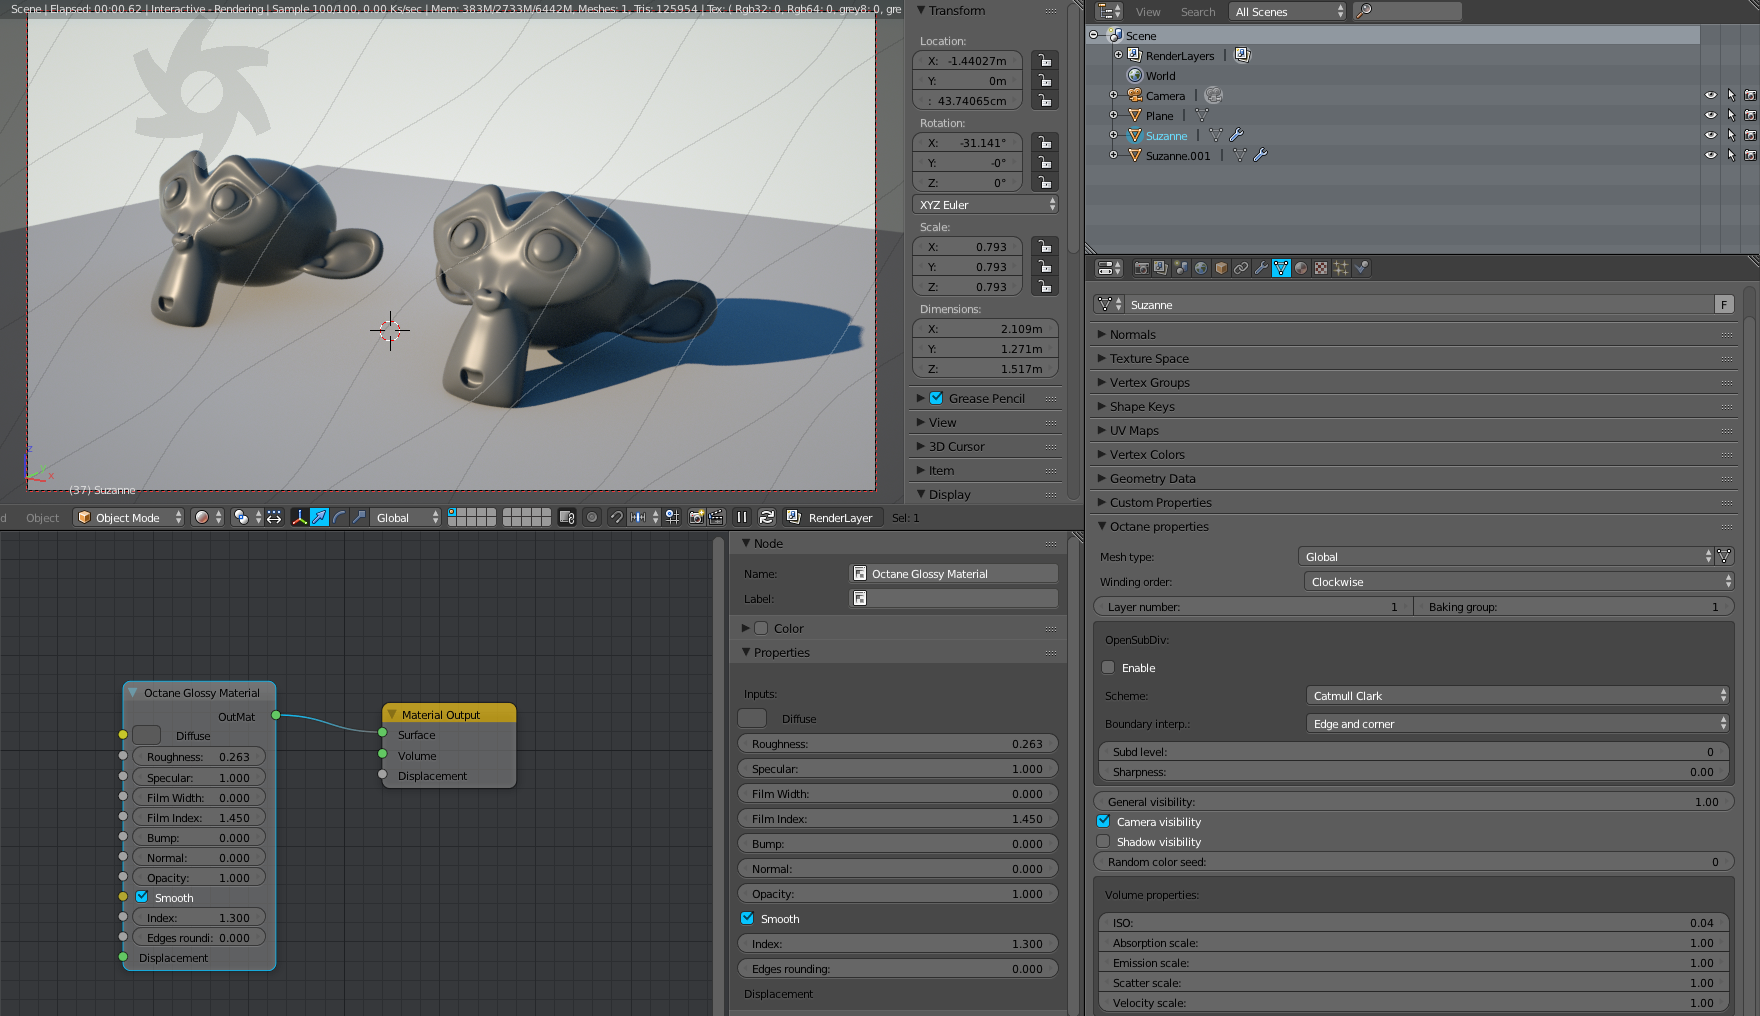The image size is (1760, 1016).
Task: Disable the Camera visibility checkbox
Action: point(1104,821)
